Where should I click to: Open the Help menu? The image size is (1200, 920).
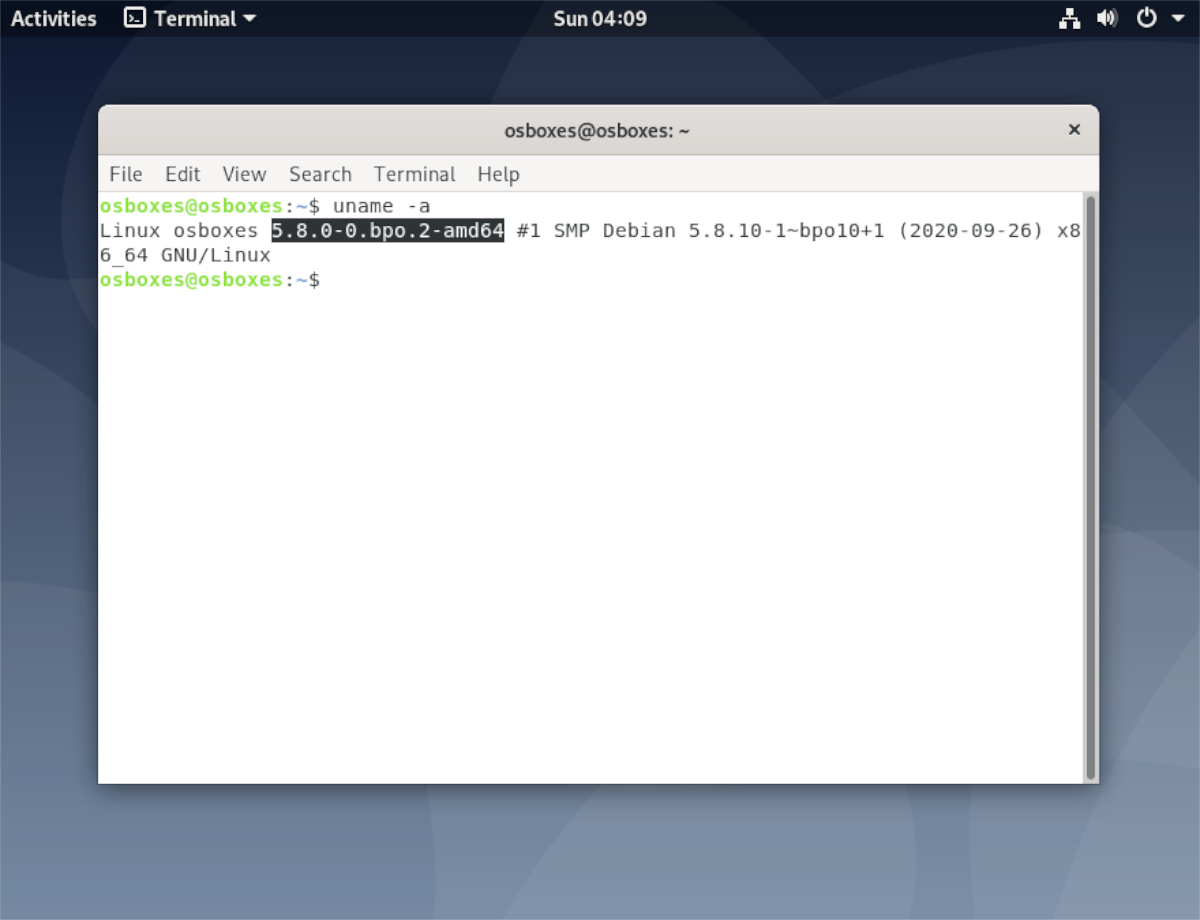498,174
